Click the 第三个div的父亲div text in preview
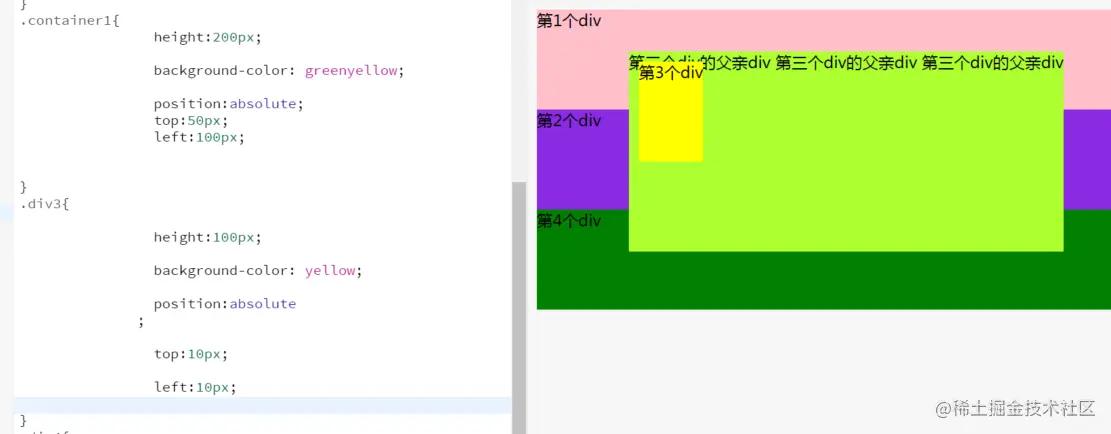Image resolution: width=1111 pixels, height=434 pixels. 846,63
